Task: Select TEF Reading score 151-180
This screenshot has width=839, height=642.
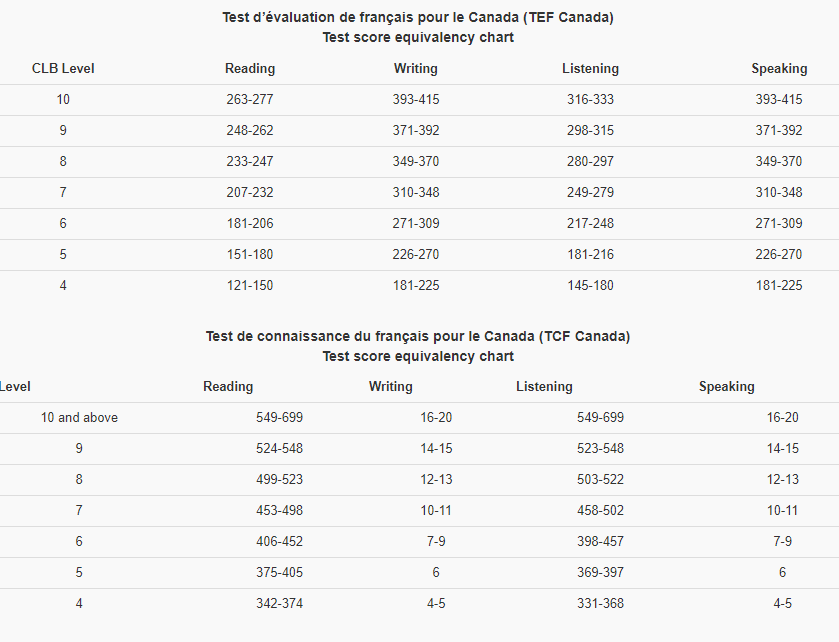Action: coord(250,255)
